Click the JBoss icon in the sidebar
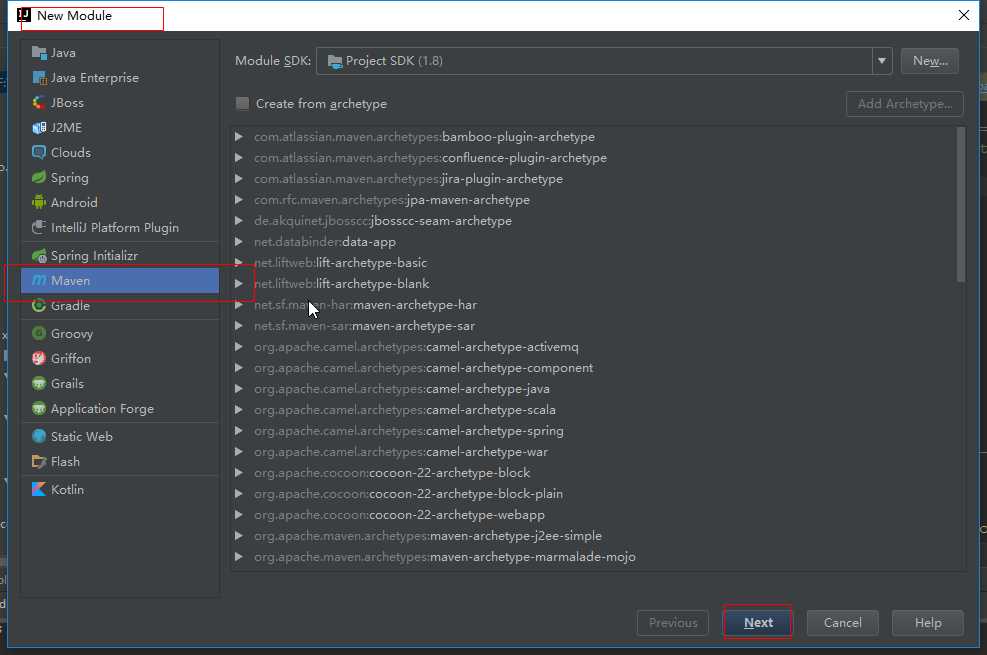This screenshot has height=655, width=987. coord(39,103)
